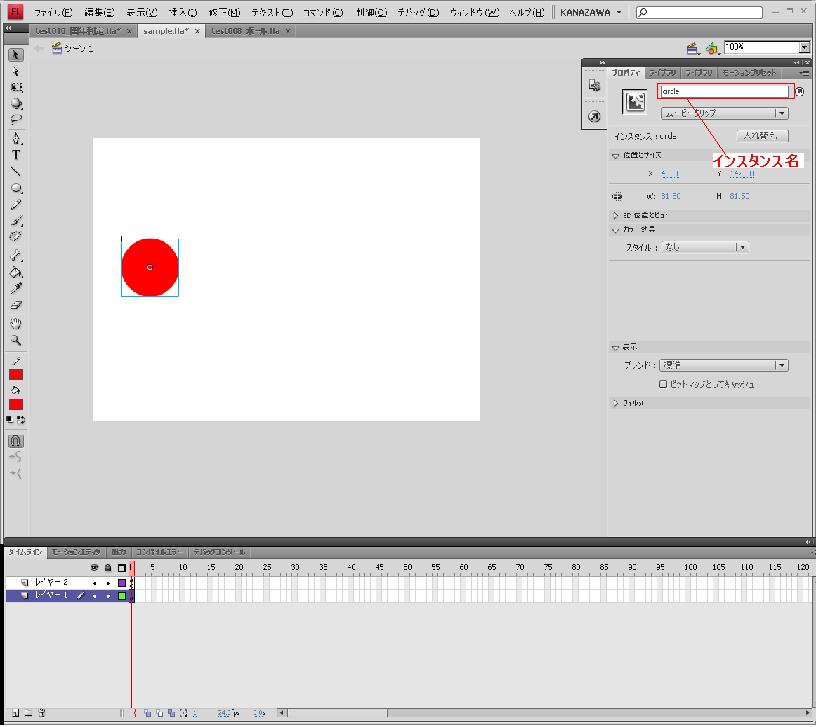Screen dimensions: 818x727
Task: Toggle visibility dot for レイヤー 1
Action: 94,596
